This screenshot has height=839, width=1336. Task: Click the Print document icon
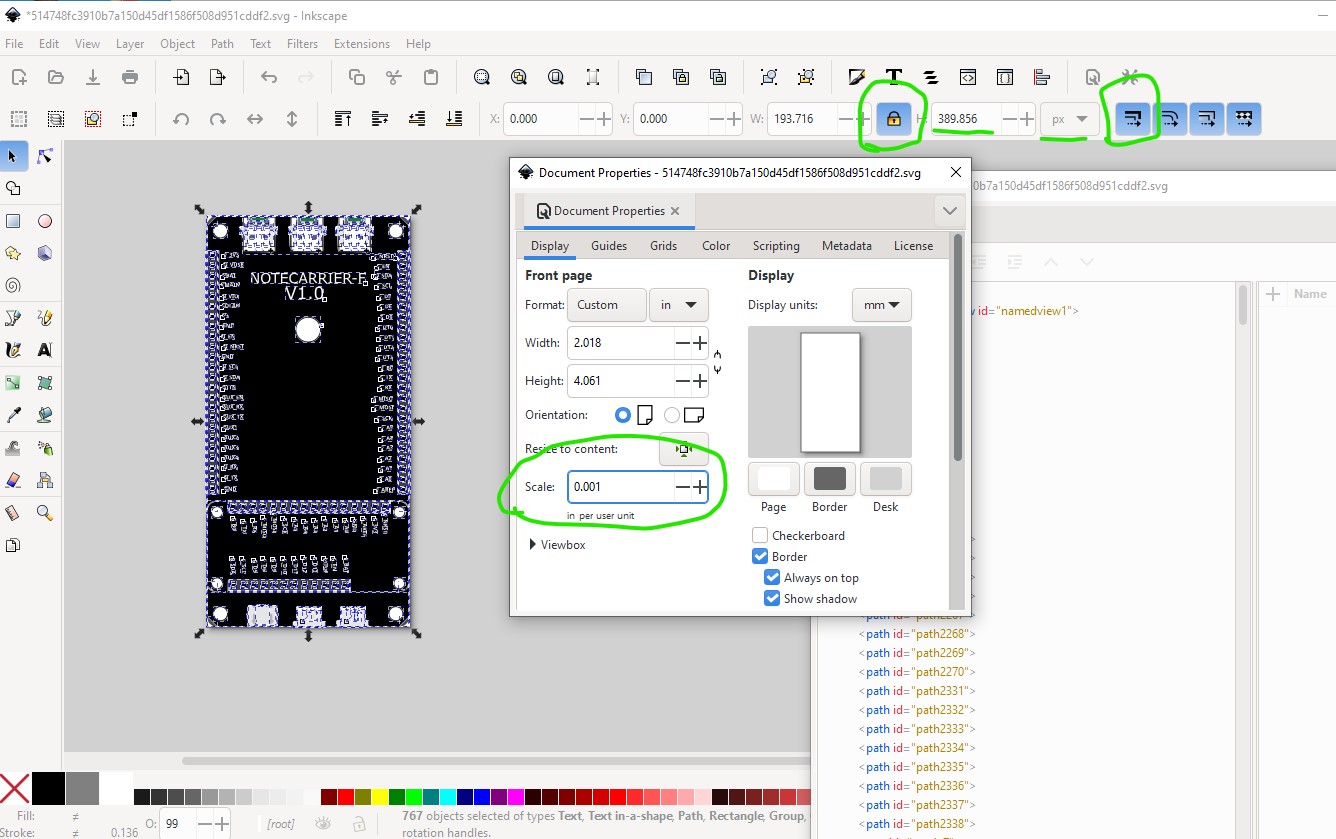130,77
